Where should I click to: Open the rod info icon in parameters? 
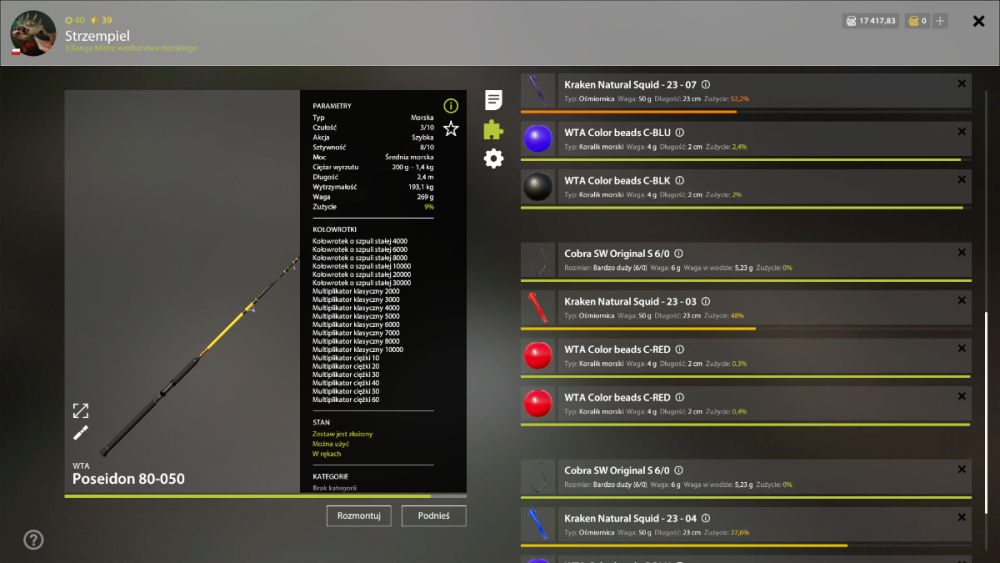pos(451,106)
